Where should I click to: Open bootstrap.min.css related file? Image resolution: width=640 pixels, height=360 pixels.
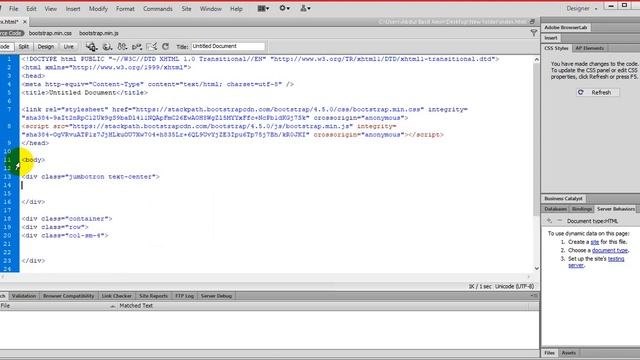click(50, 33)
